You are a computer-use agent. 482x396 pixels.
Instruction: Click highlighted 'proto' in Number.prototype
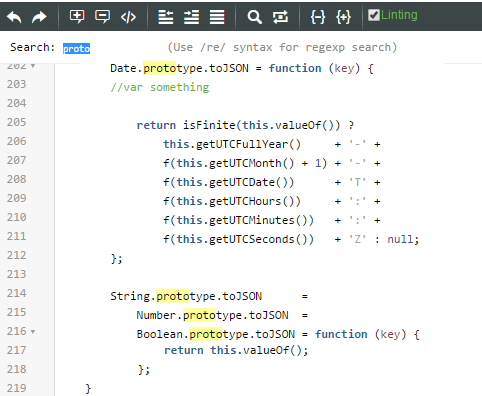(199, 315)
